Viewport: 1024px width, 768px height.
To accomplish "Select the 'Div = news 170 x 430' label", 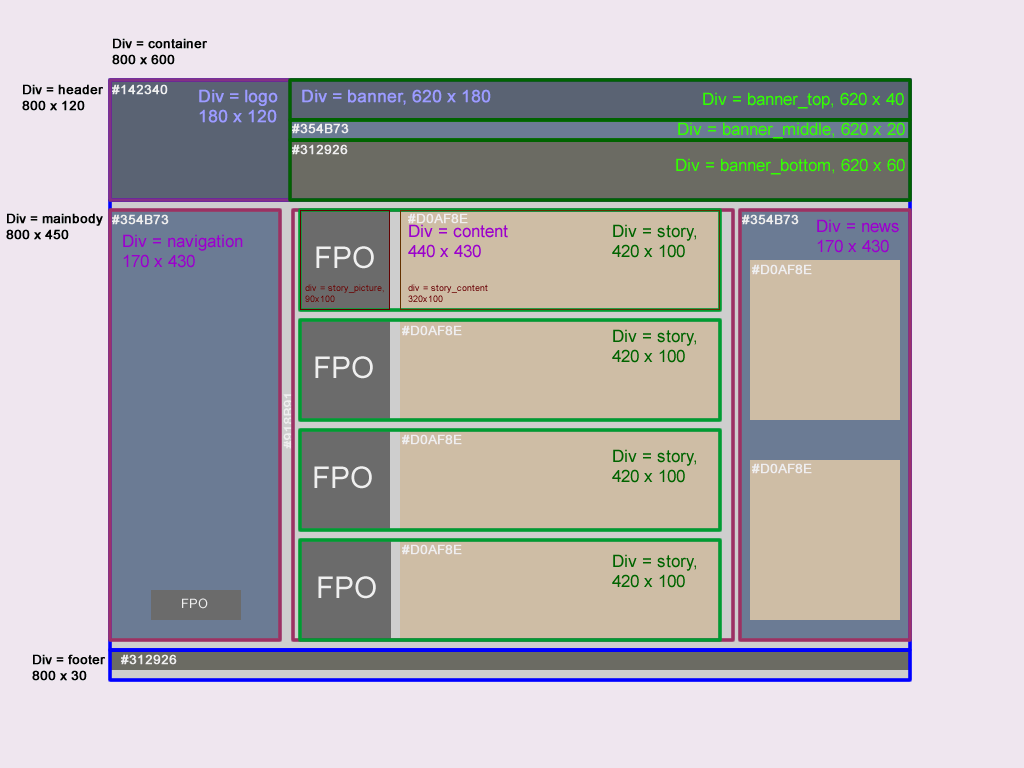I will point(857,236).
